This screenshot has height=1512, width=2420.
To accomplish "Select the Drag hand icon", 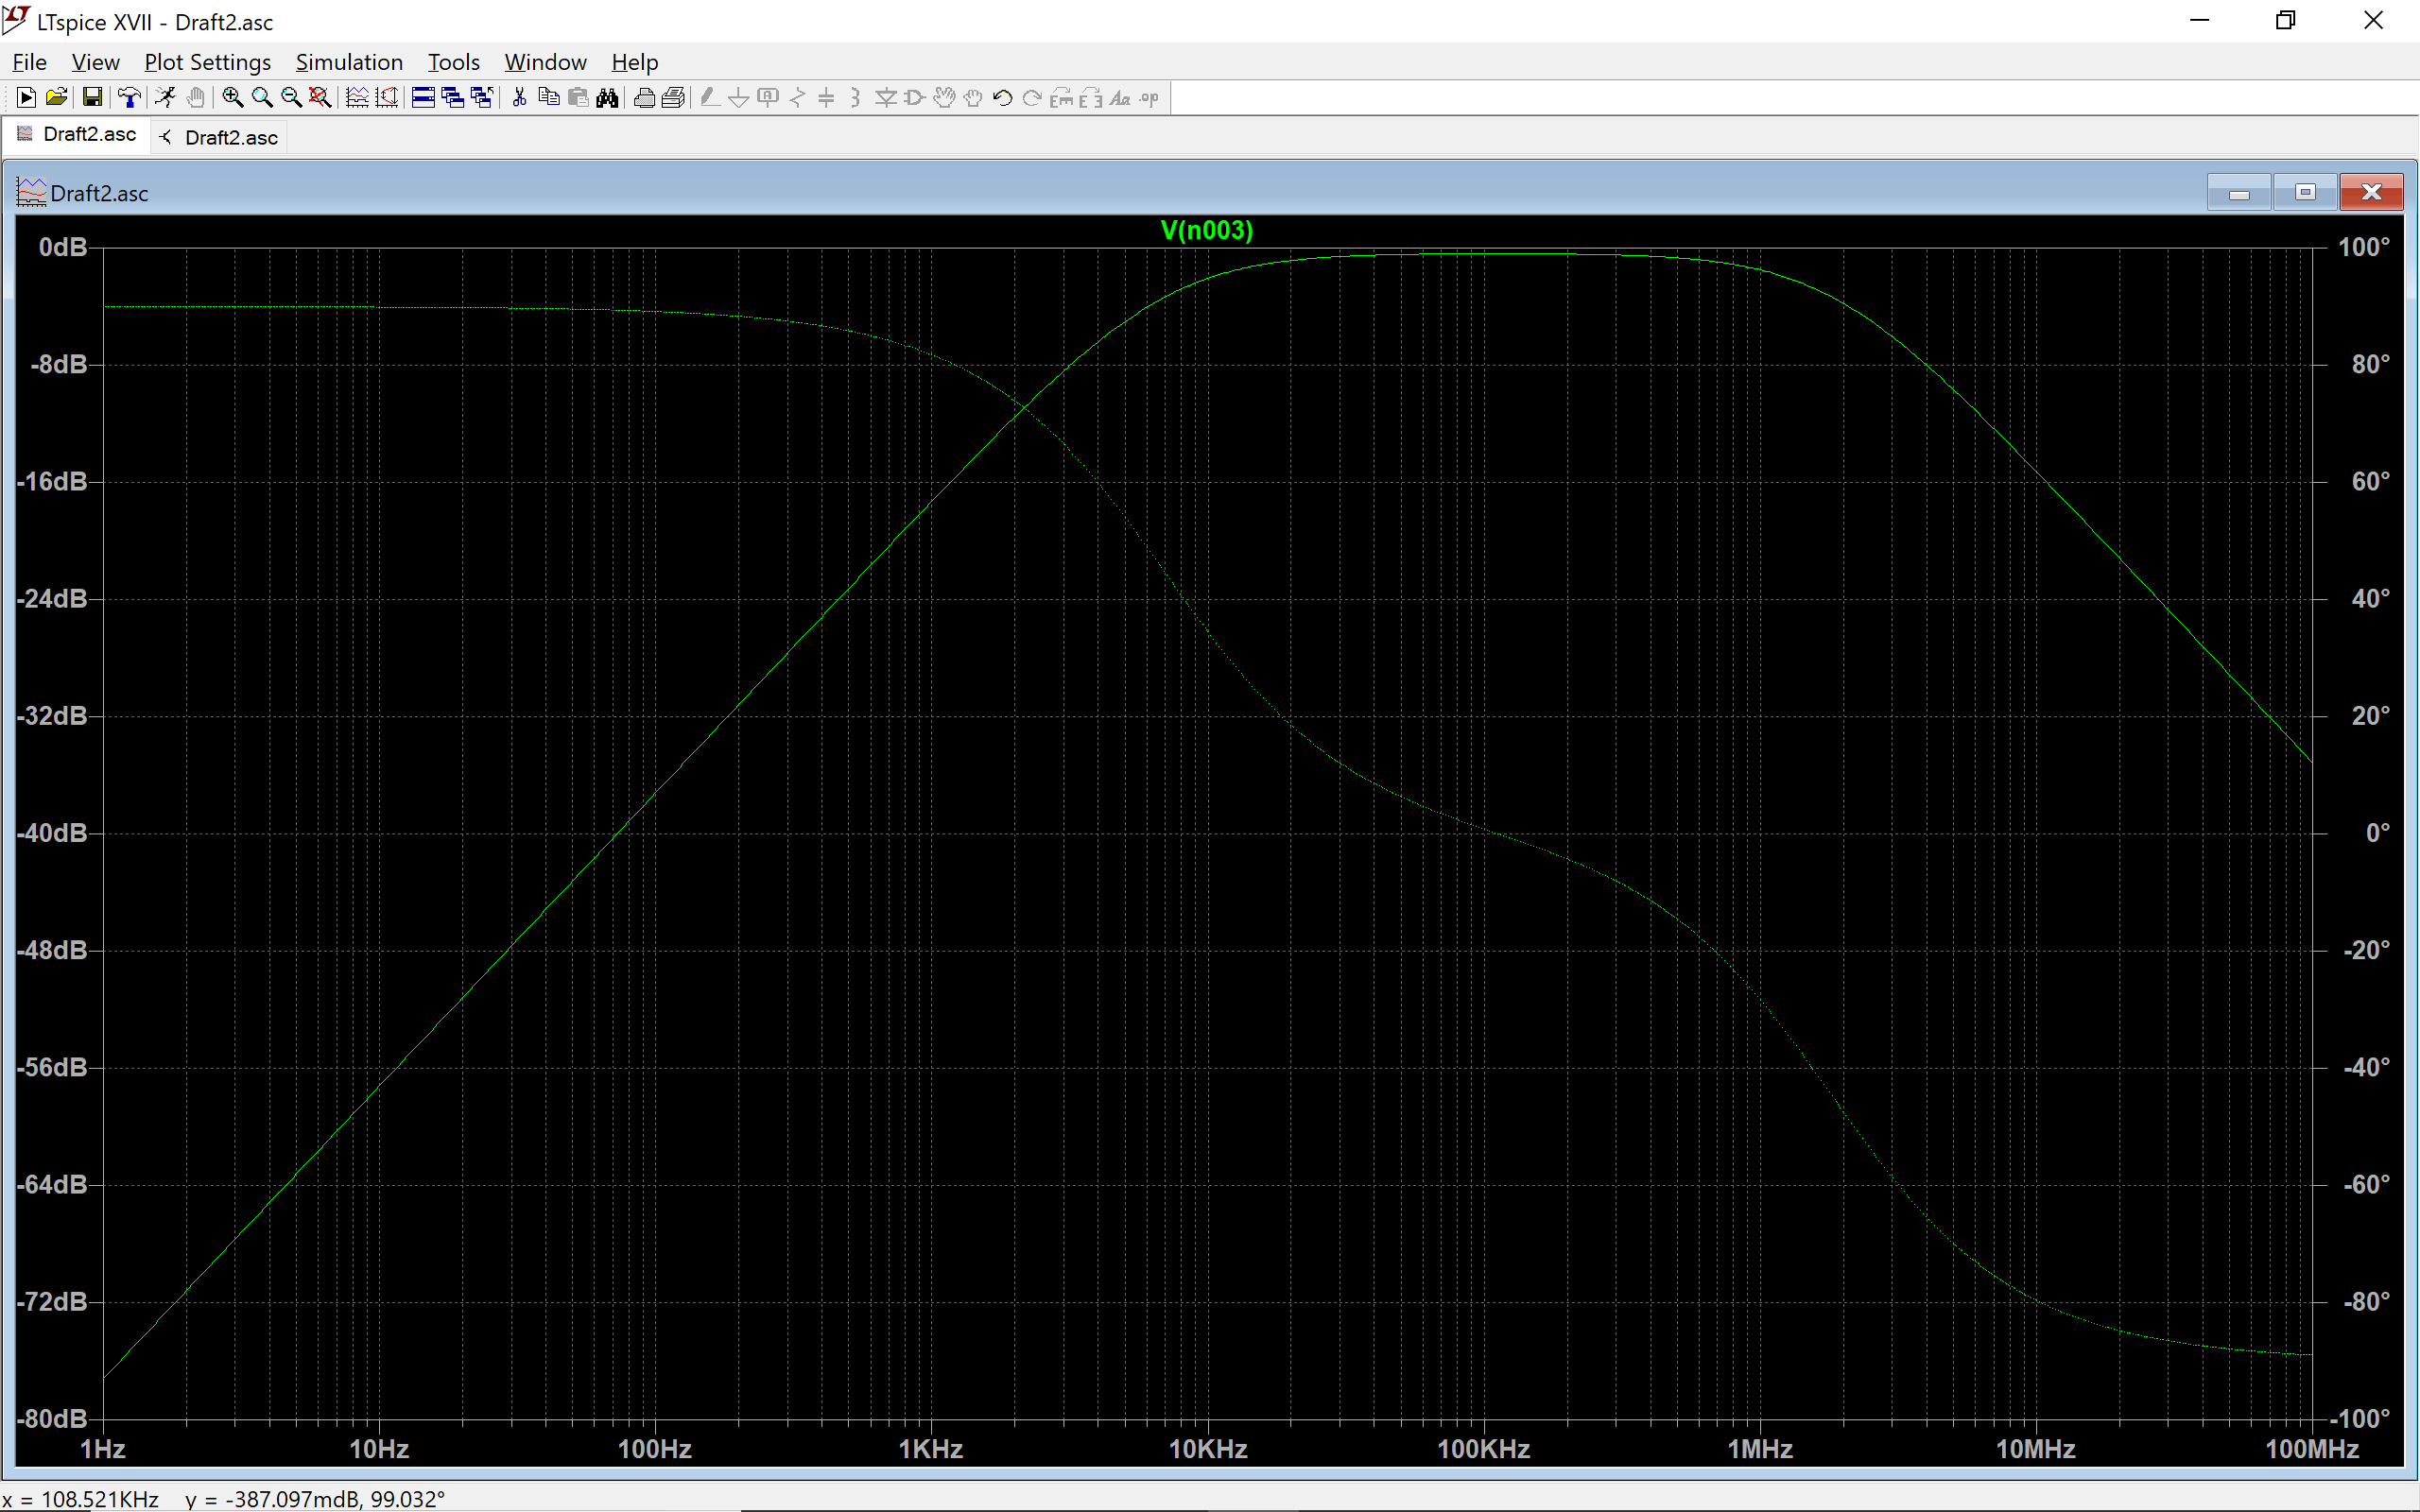I will point(973,97).
